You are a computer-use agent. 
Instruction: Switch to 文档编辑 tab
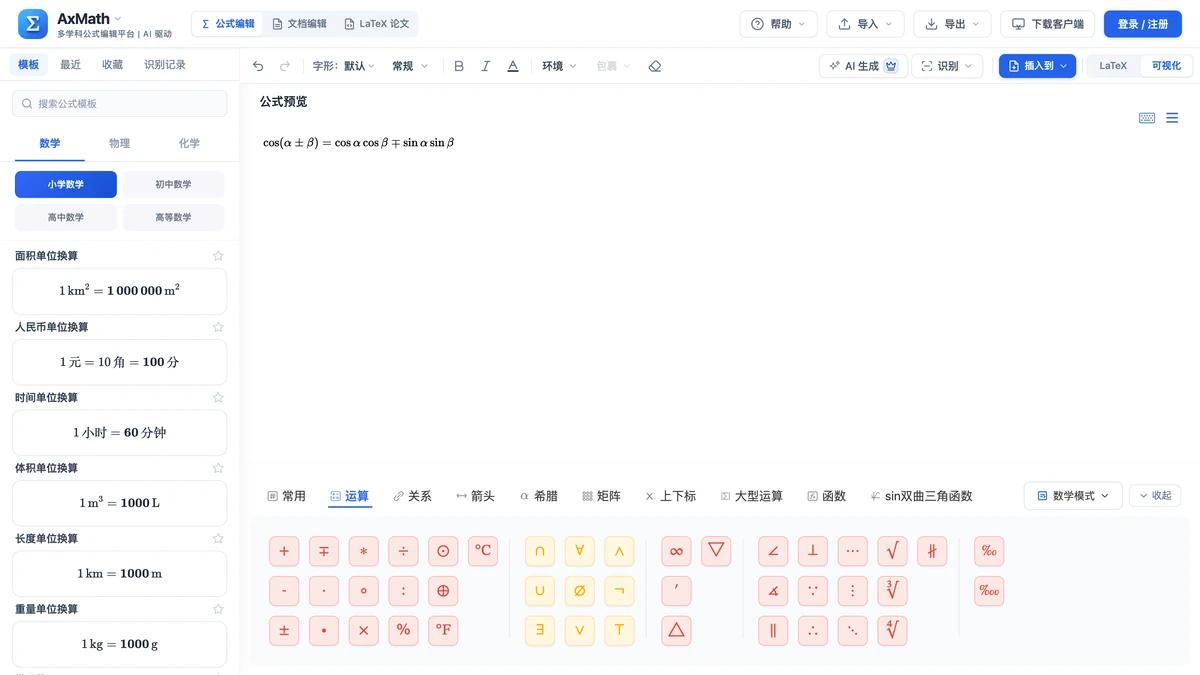pyautogui.click(x=300, y=24)
